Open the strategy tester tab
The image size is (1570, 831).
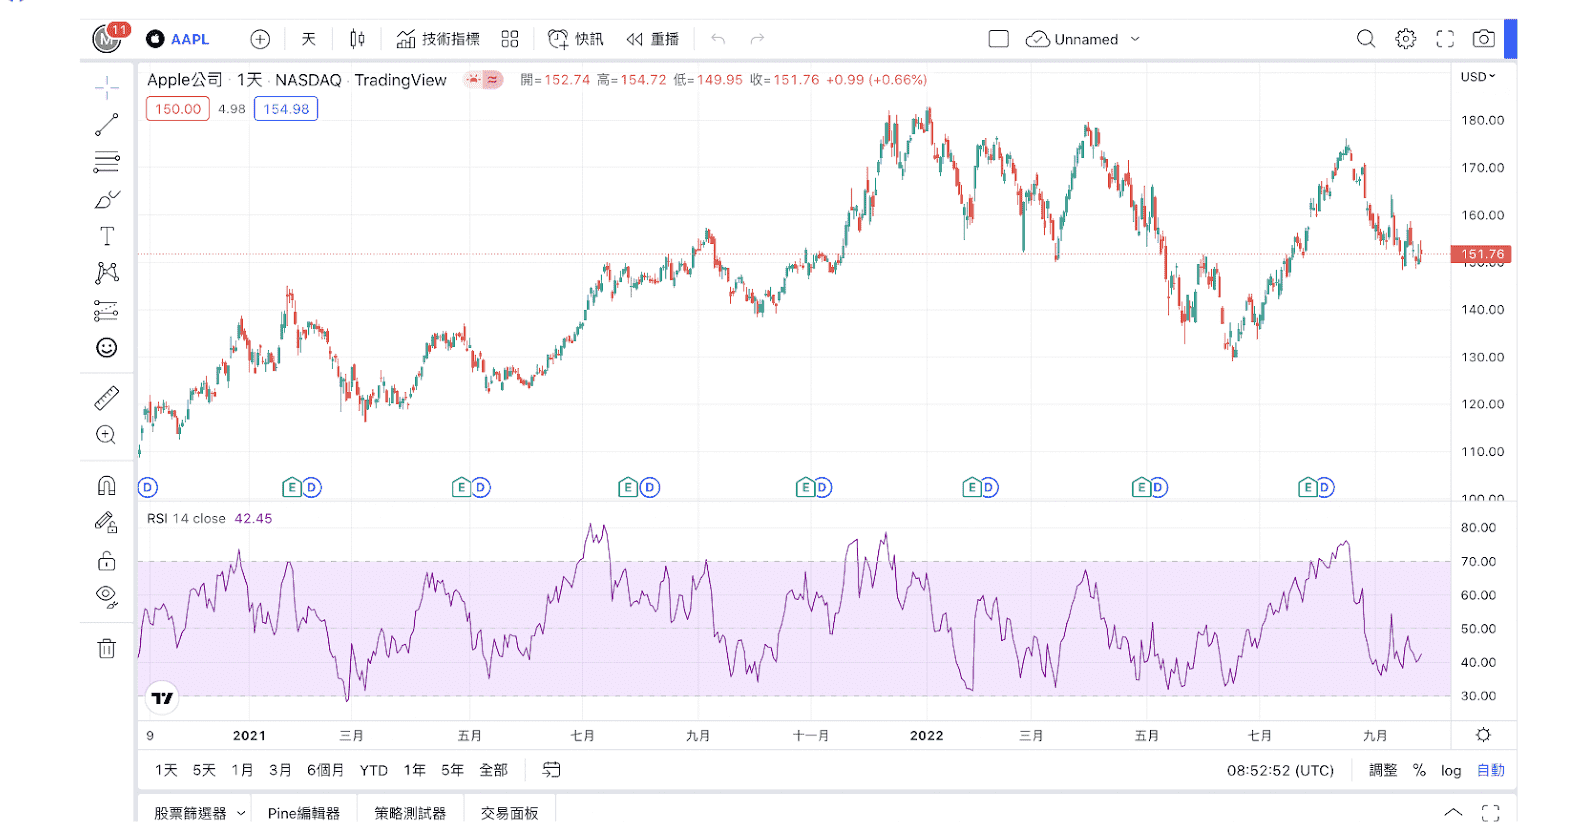(410, 813)
